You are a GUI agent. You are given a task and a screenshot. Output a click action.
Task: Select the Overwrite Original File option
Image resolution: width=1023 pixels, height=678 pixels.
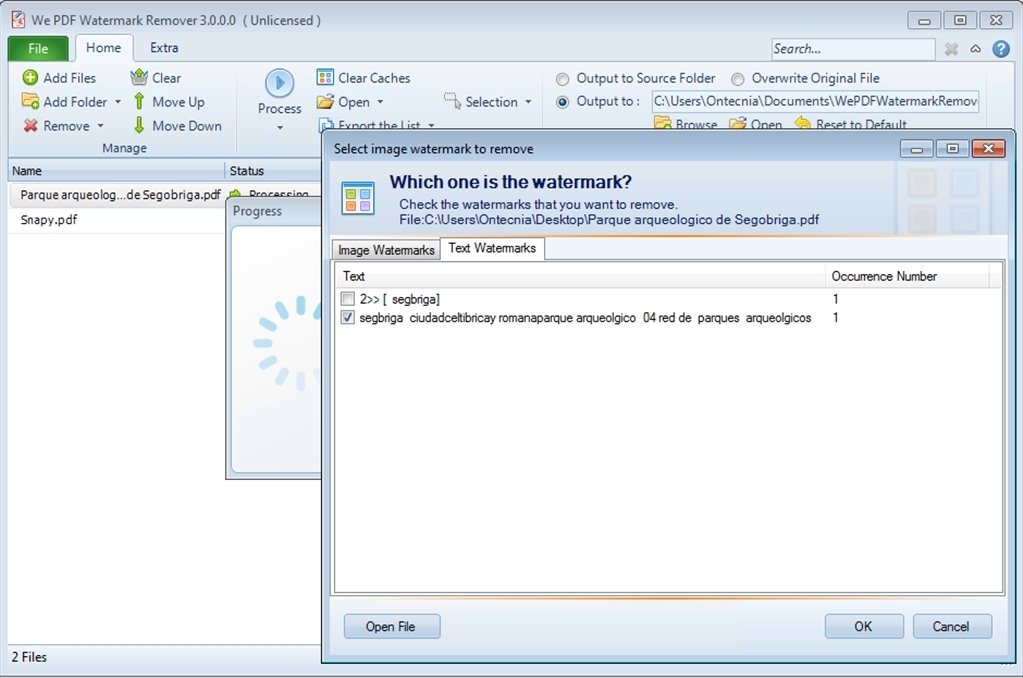737,78
